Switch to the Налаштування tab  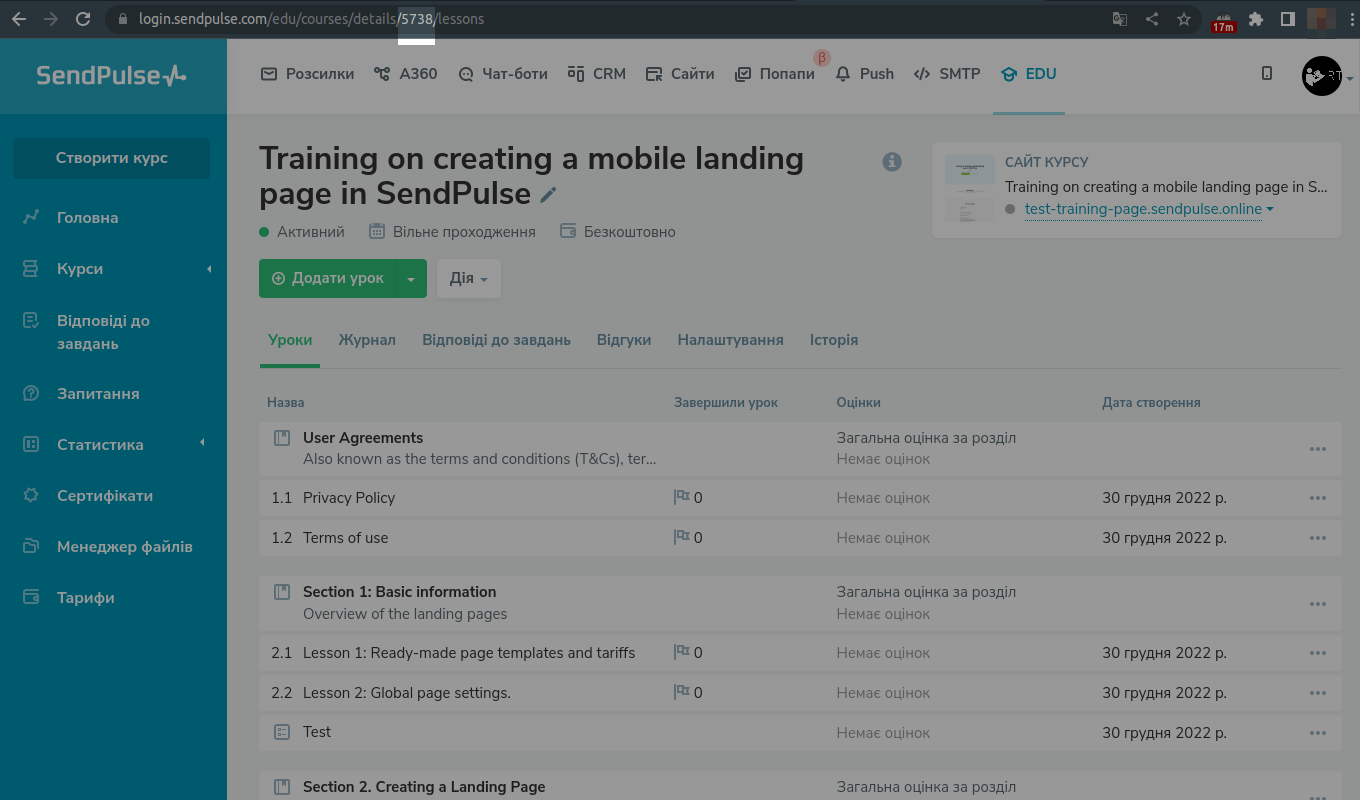click(x=730, y=340)
